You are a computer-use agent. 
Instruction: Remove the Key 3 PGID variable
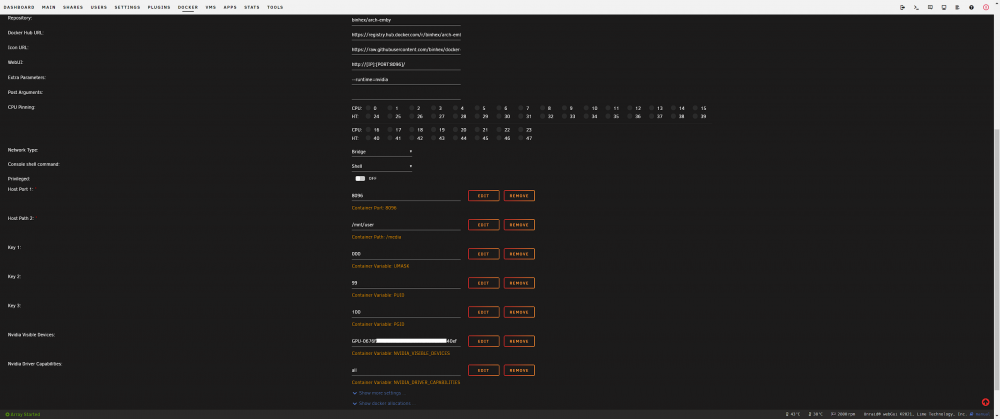click(519, 312)
